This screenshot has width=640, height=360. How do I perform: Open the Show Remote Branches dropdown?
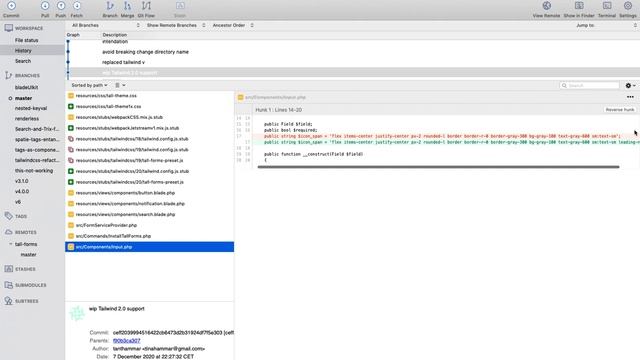coord(176,25)
